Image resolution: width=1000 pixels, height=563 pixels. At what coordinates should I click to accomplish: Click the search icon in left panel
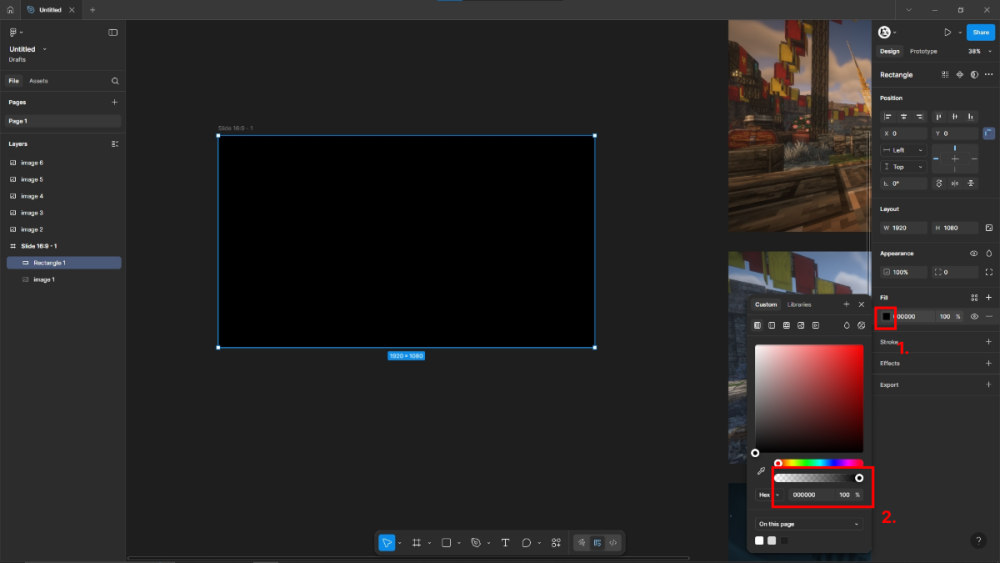pos(115,81)
